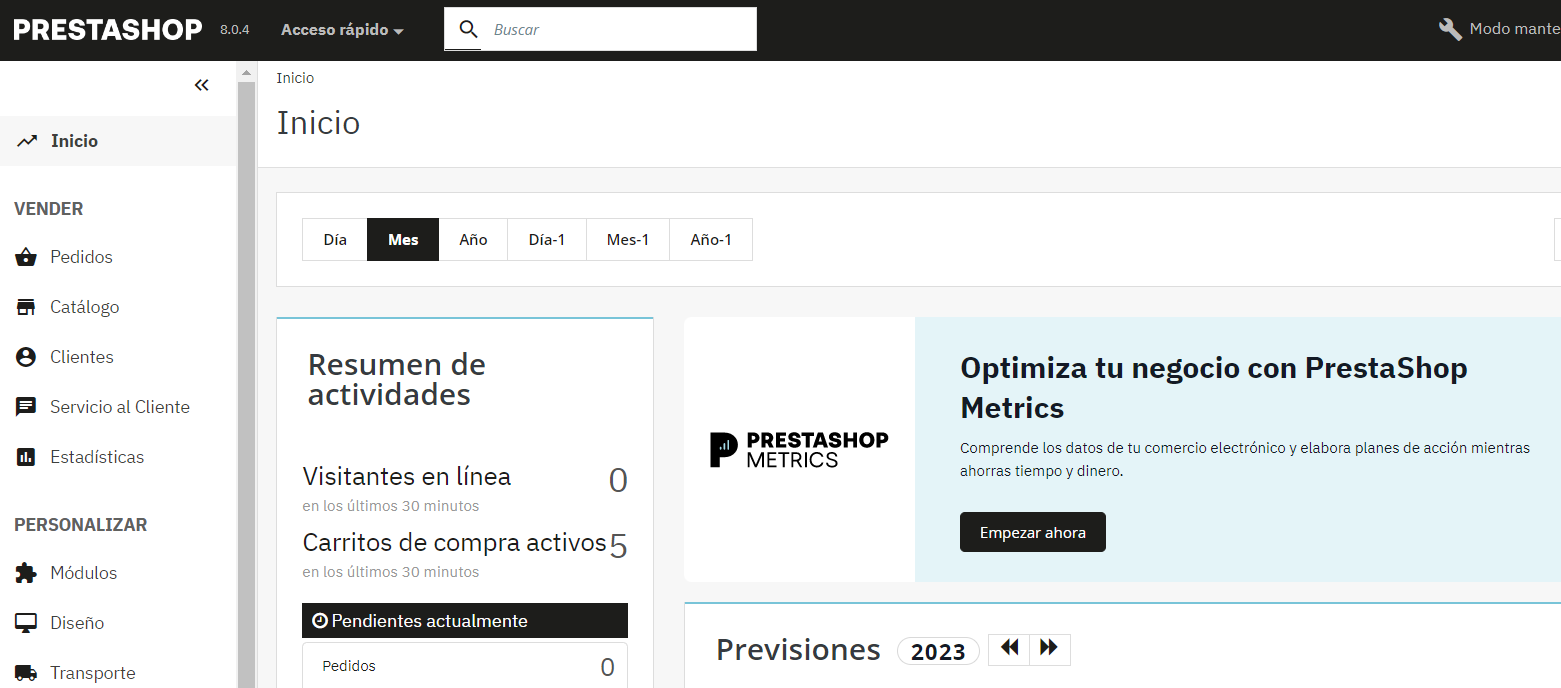Image resolution: width=1561 pixels, height=688 pixels.
Task: Click the Inicio breadcrumb link
Action: tap(295, 78)
